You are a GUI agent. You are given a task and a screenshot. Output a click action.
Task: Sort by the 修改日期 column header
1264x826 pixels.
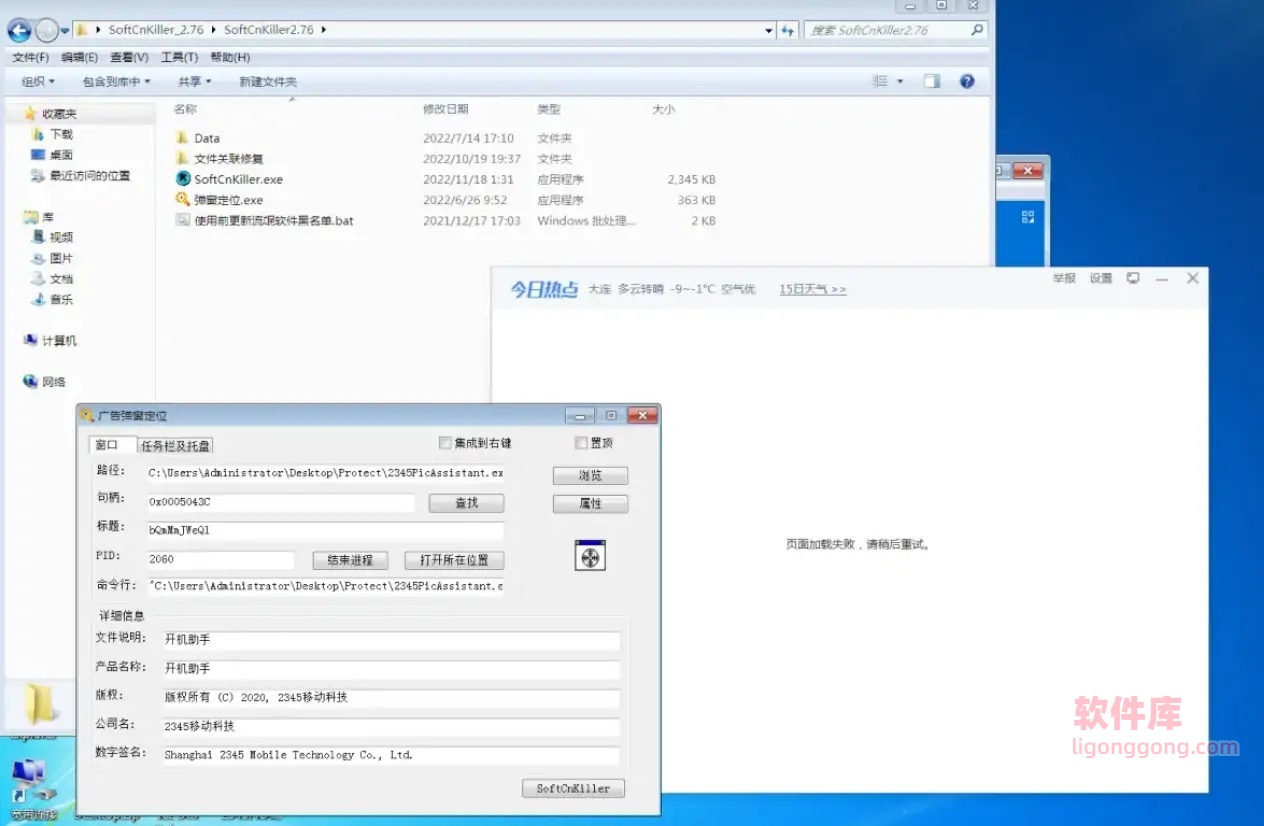click(445, 109)
